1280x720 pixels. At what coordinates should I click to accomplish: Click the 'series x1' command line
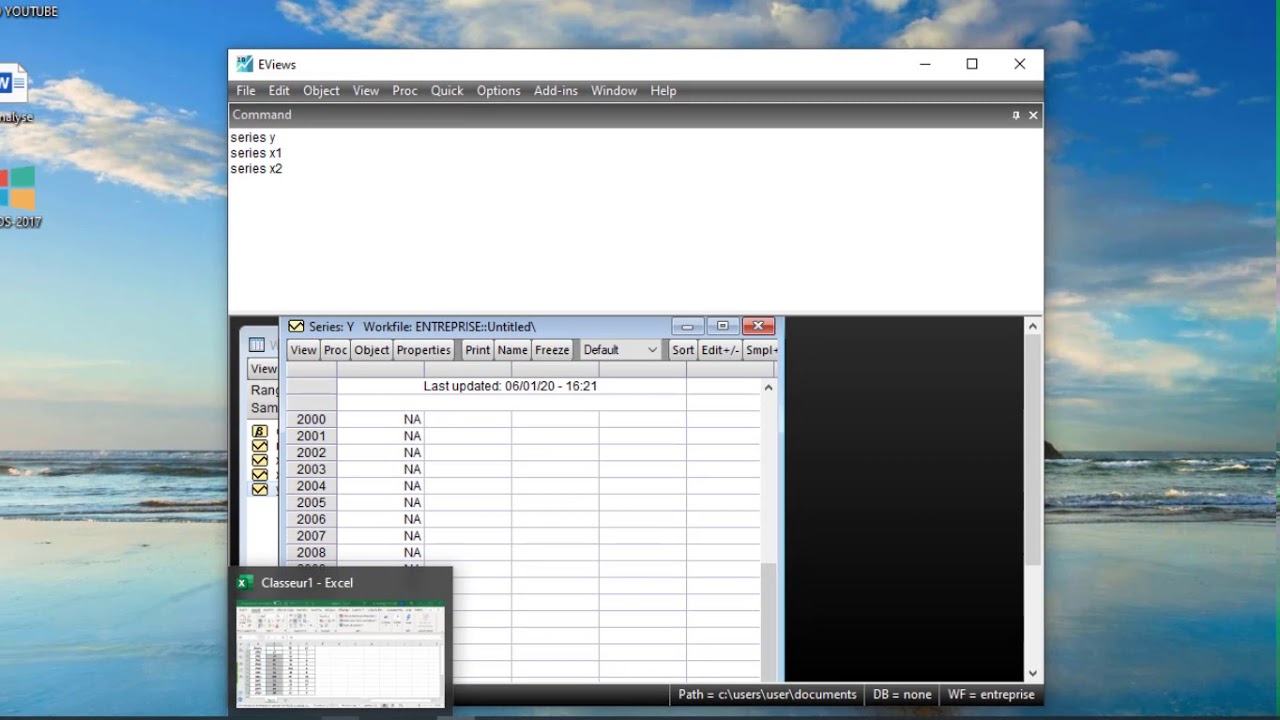pos(256,153)
